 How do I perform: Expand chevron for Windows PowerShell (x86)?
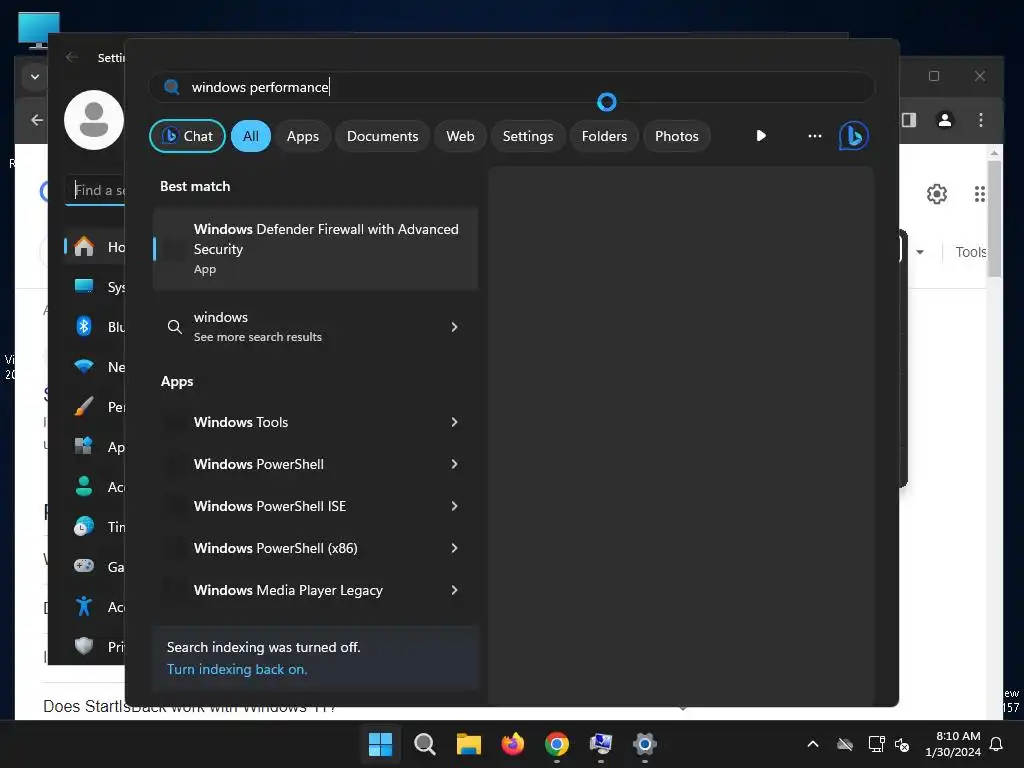tap(455, 548)
